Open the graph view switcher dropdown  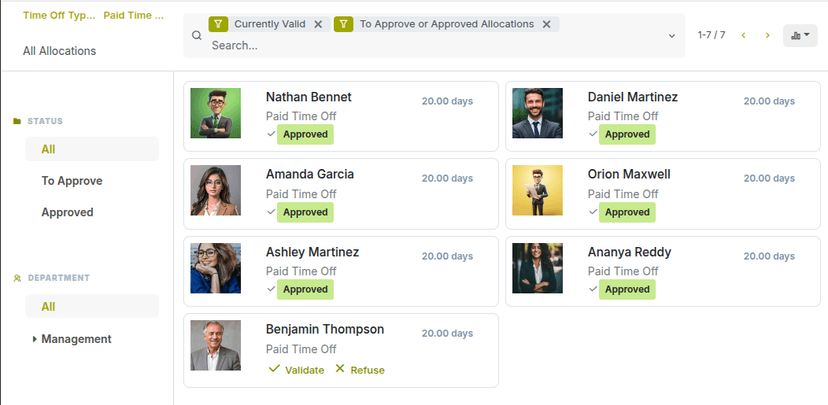coord(800,35)
